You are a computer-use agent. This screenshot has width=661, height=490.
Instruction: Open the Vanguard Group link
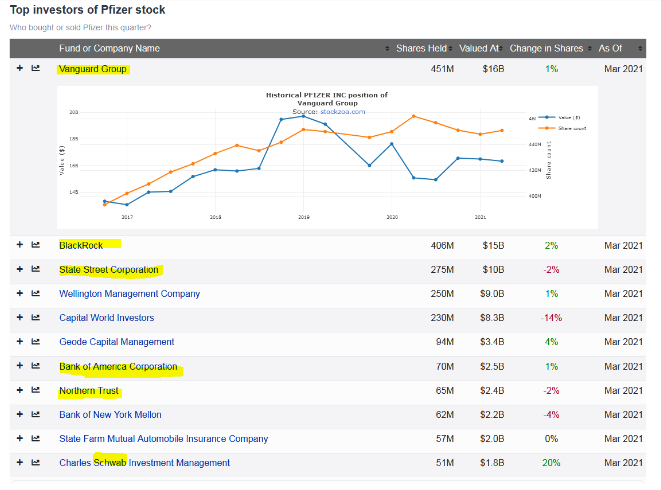point(93,69)
